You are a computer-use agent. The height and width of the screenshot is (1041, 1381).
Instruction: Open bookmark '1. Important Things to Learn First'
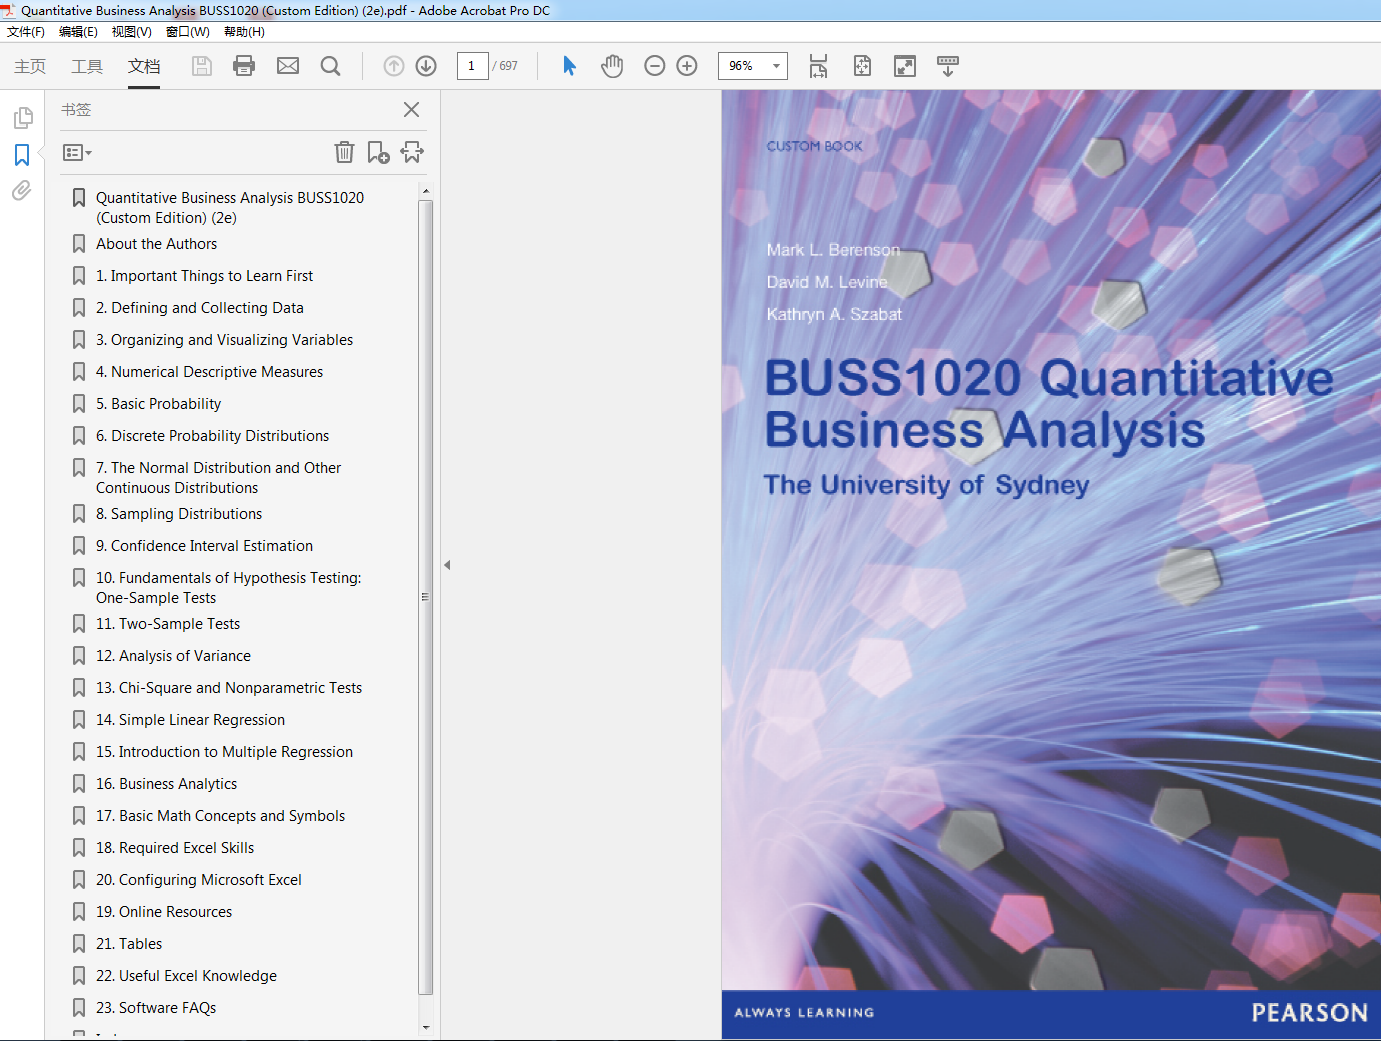point(204,276)
